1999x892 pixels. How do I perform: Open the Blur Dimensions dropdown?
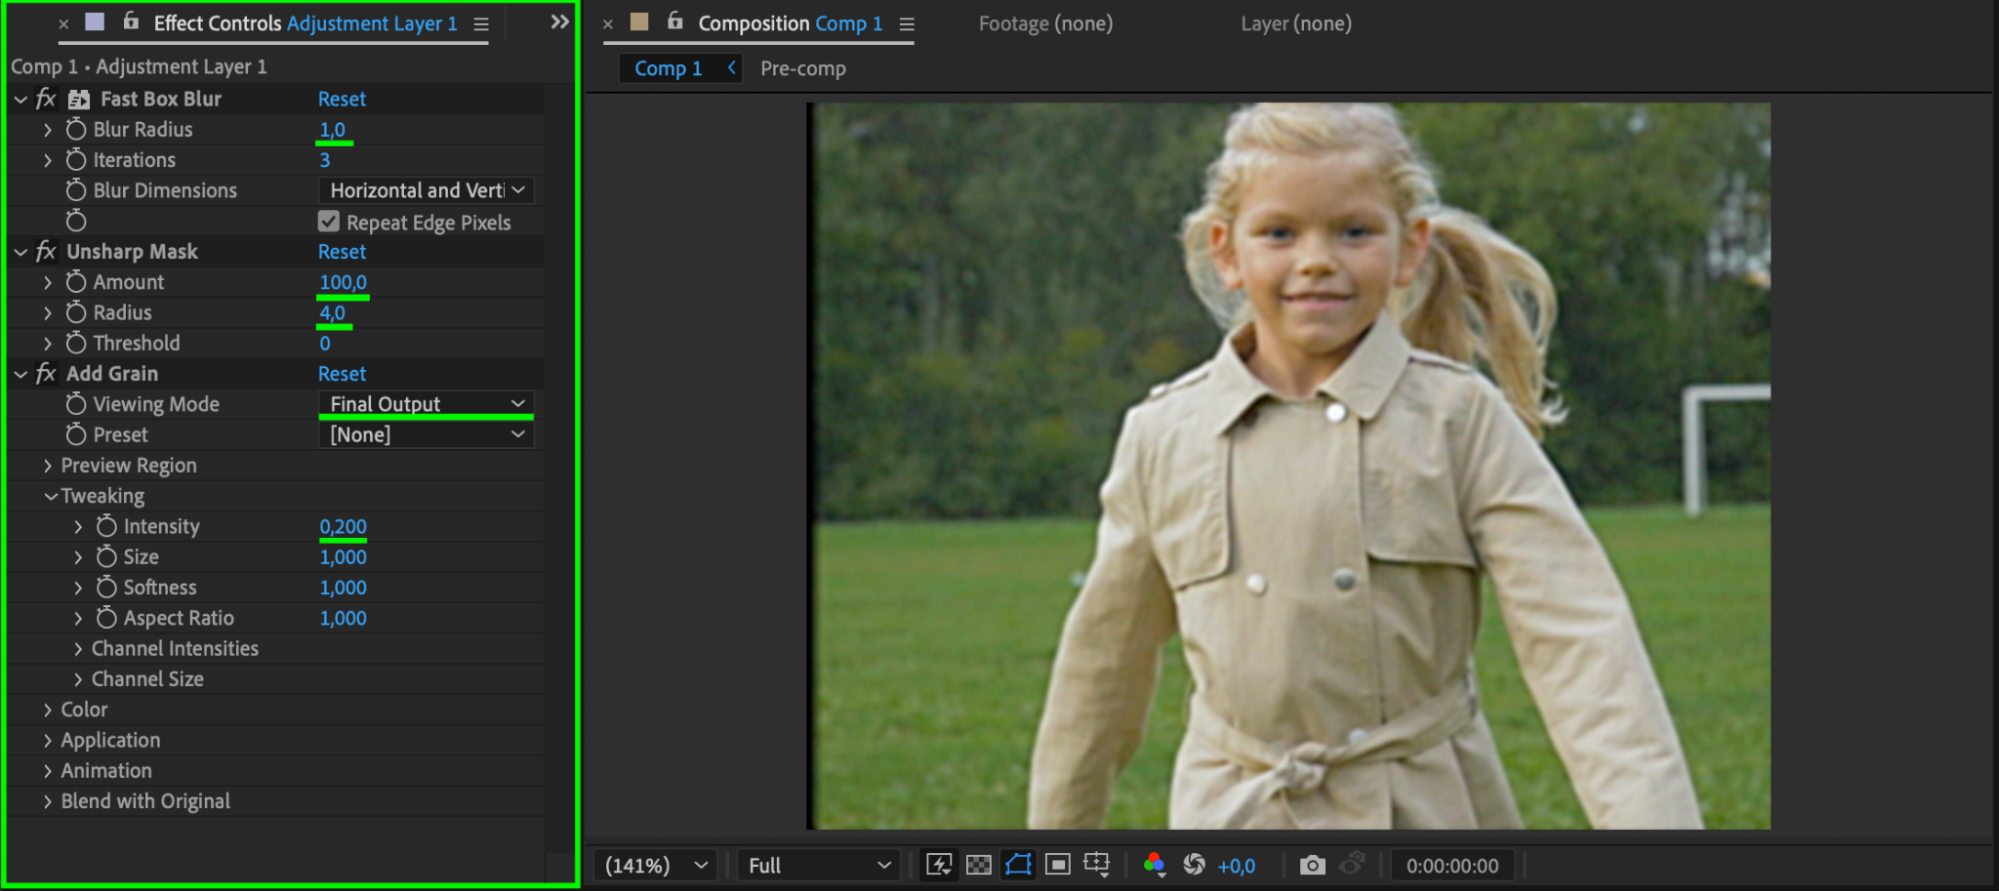click(425, 190)
